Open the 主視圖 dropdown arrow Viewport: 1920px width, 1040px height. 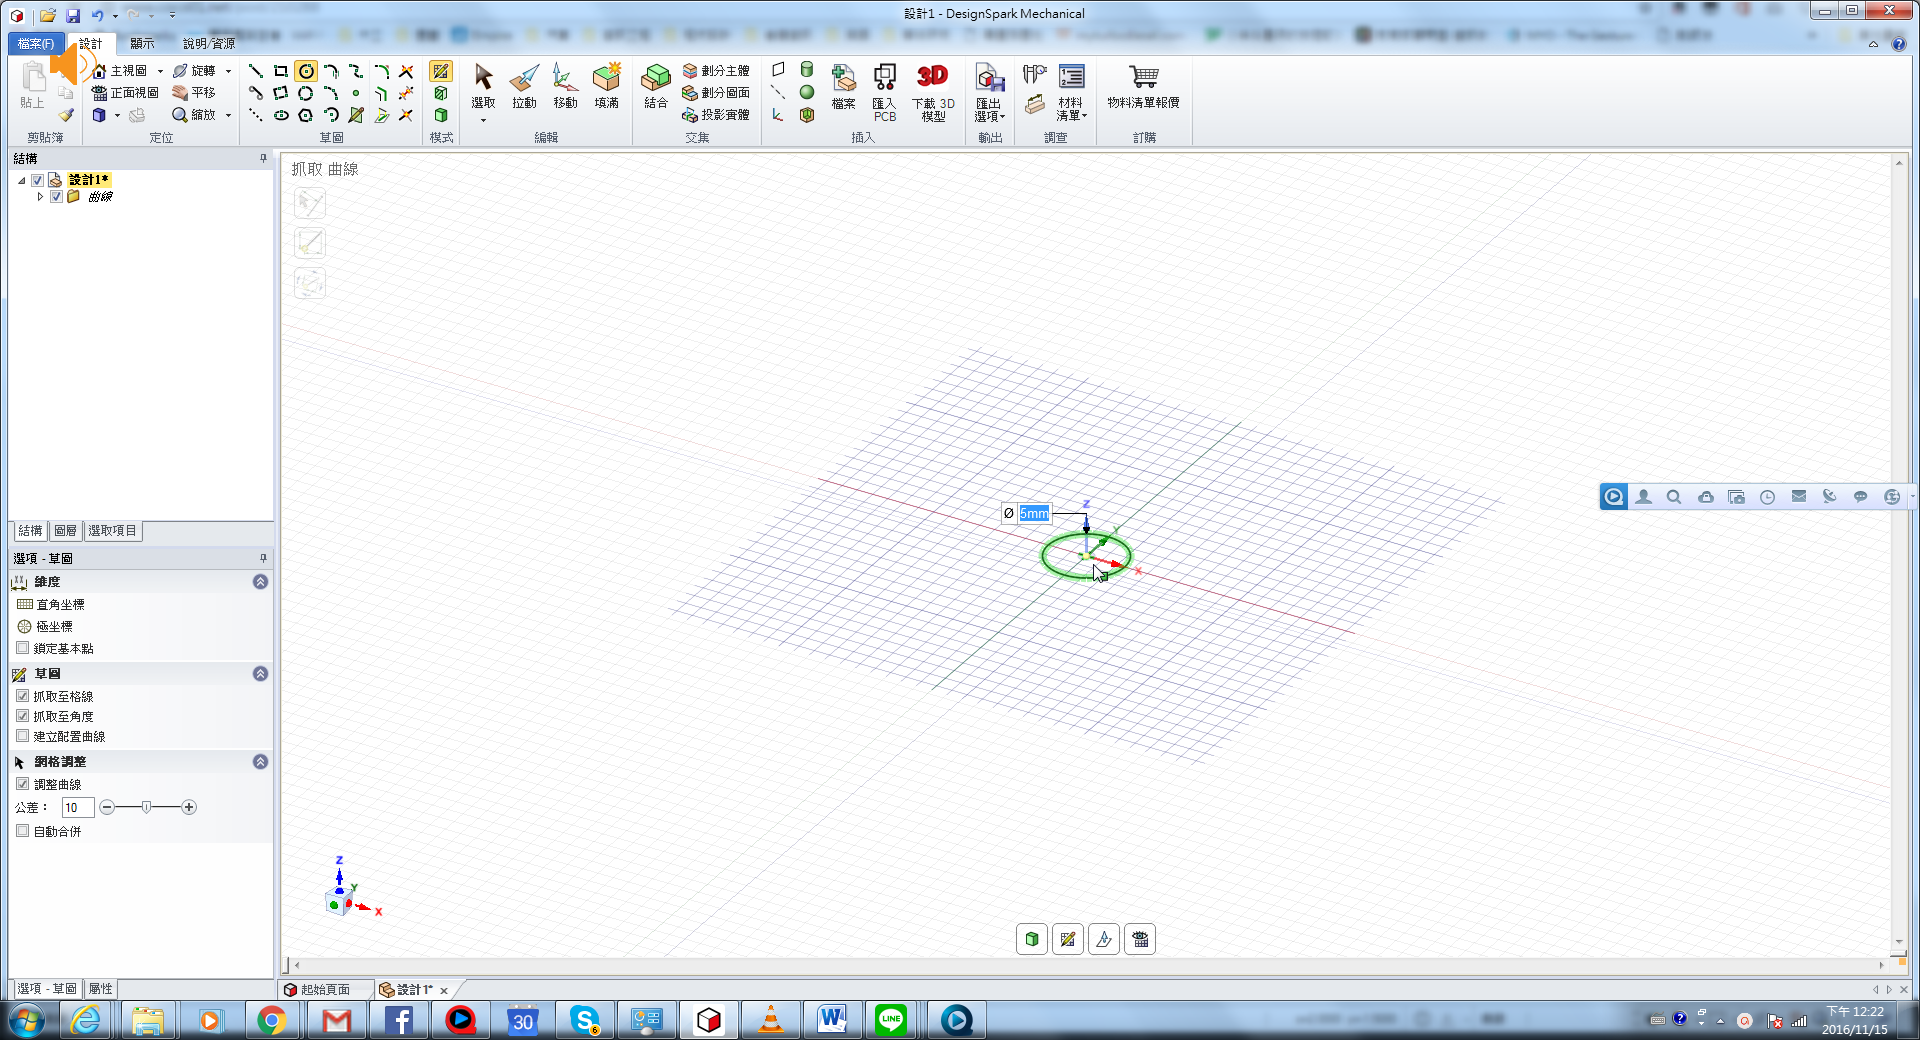coord(160,71)
